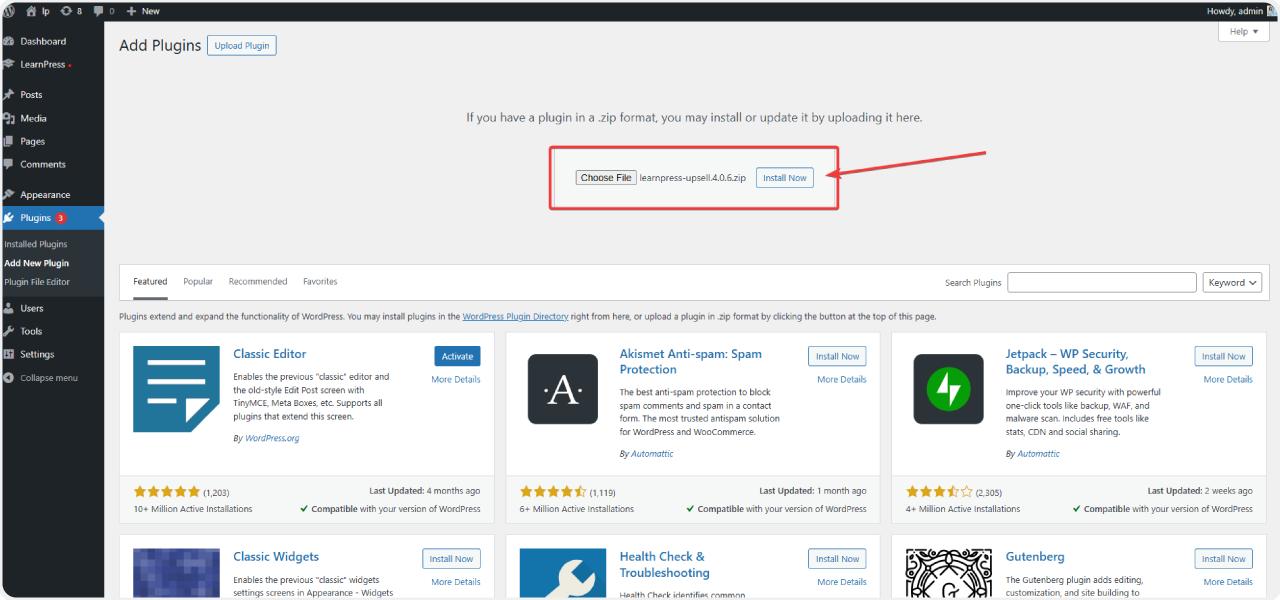Open the Akismet Anti-spam title link

click(x=691, y=362)
